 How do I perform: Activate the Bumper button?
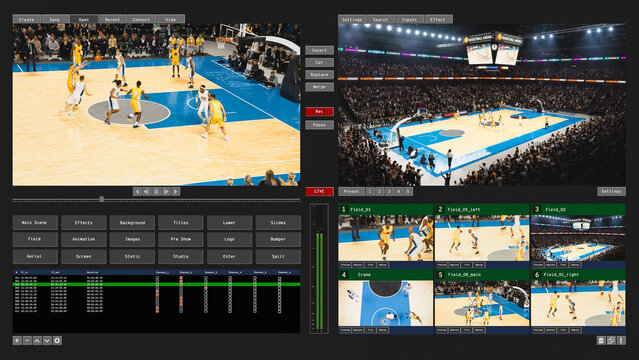[x=278, y=239]
